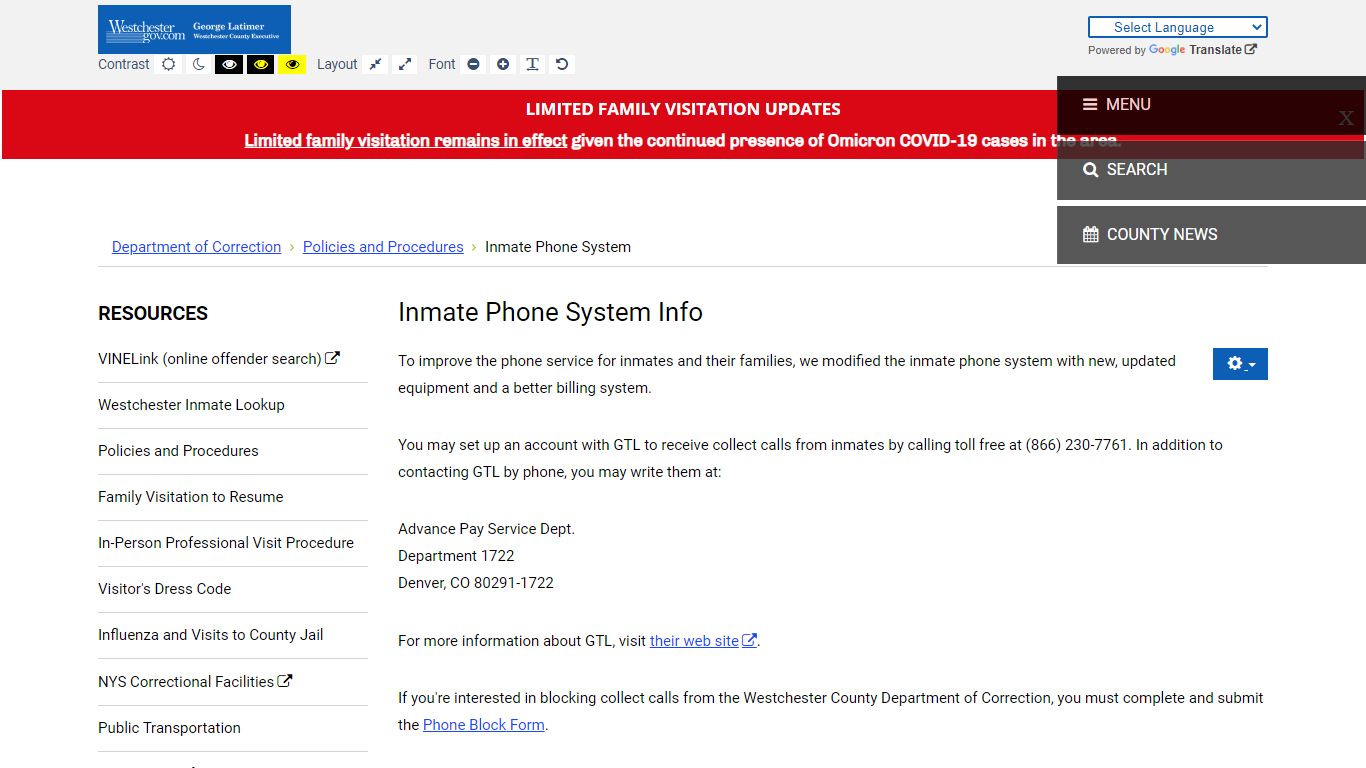Click Inmate Phone System breadcrumb text
The image size is (1366, 768).
coord(558,247)
